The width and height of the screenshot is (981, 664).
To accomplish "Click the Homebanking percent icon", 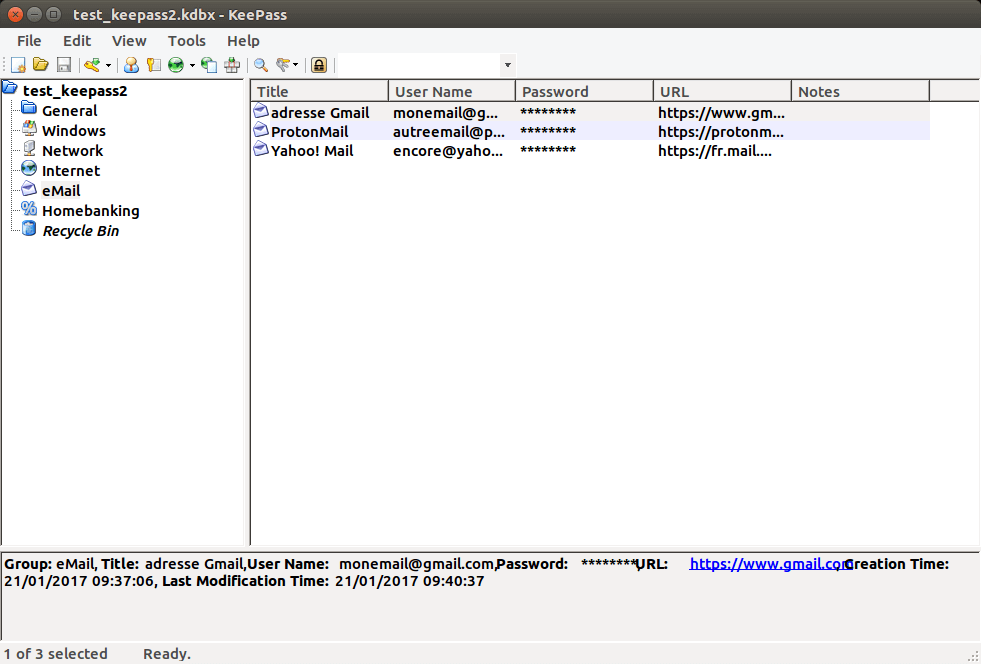I will 29,208.
